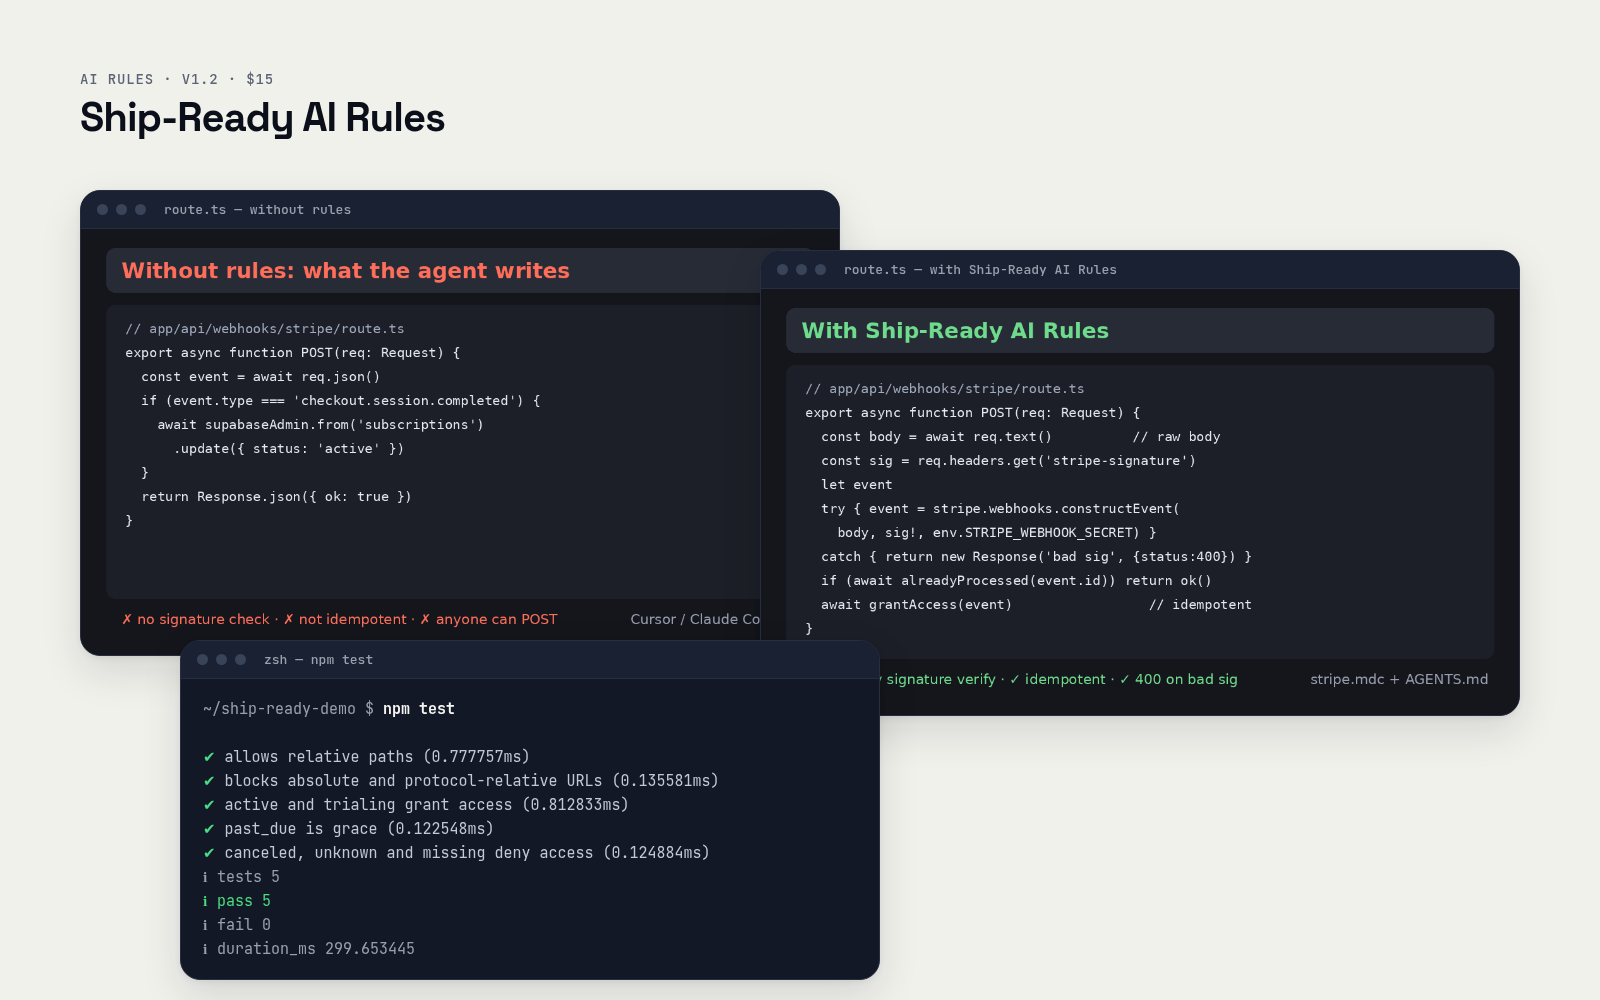Click the 'signature verify' check label
The image size is (1600, 1000).
(x=940, y=679)
